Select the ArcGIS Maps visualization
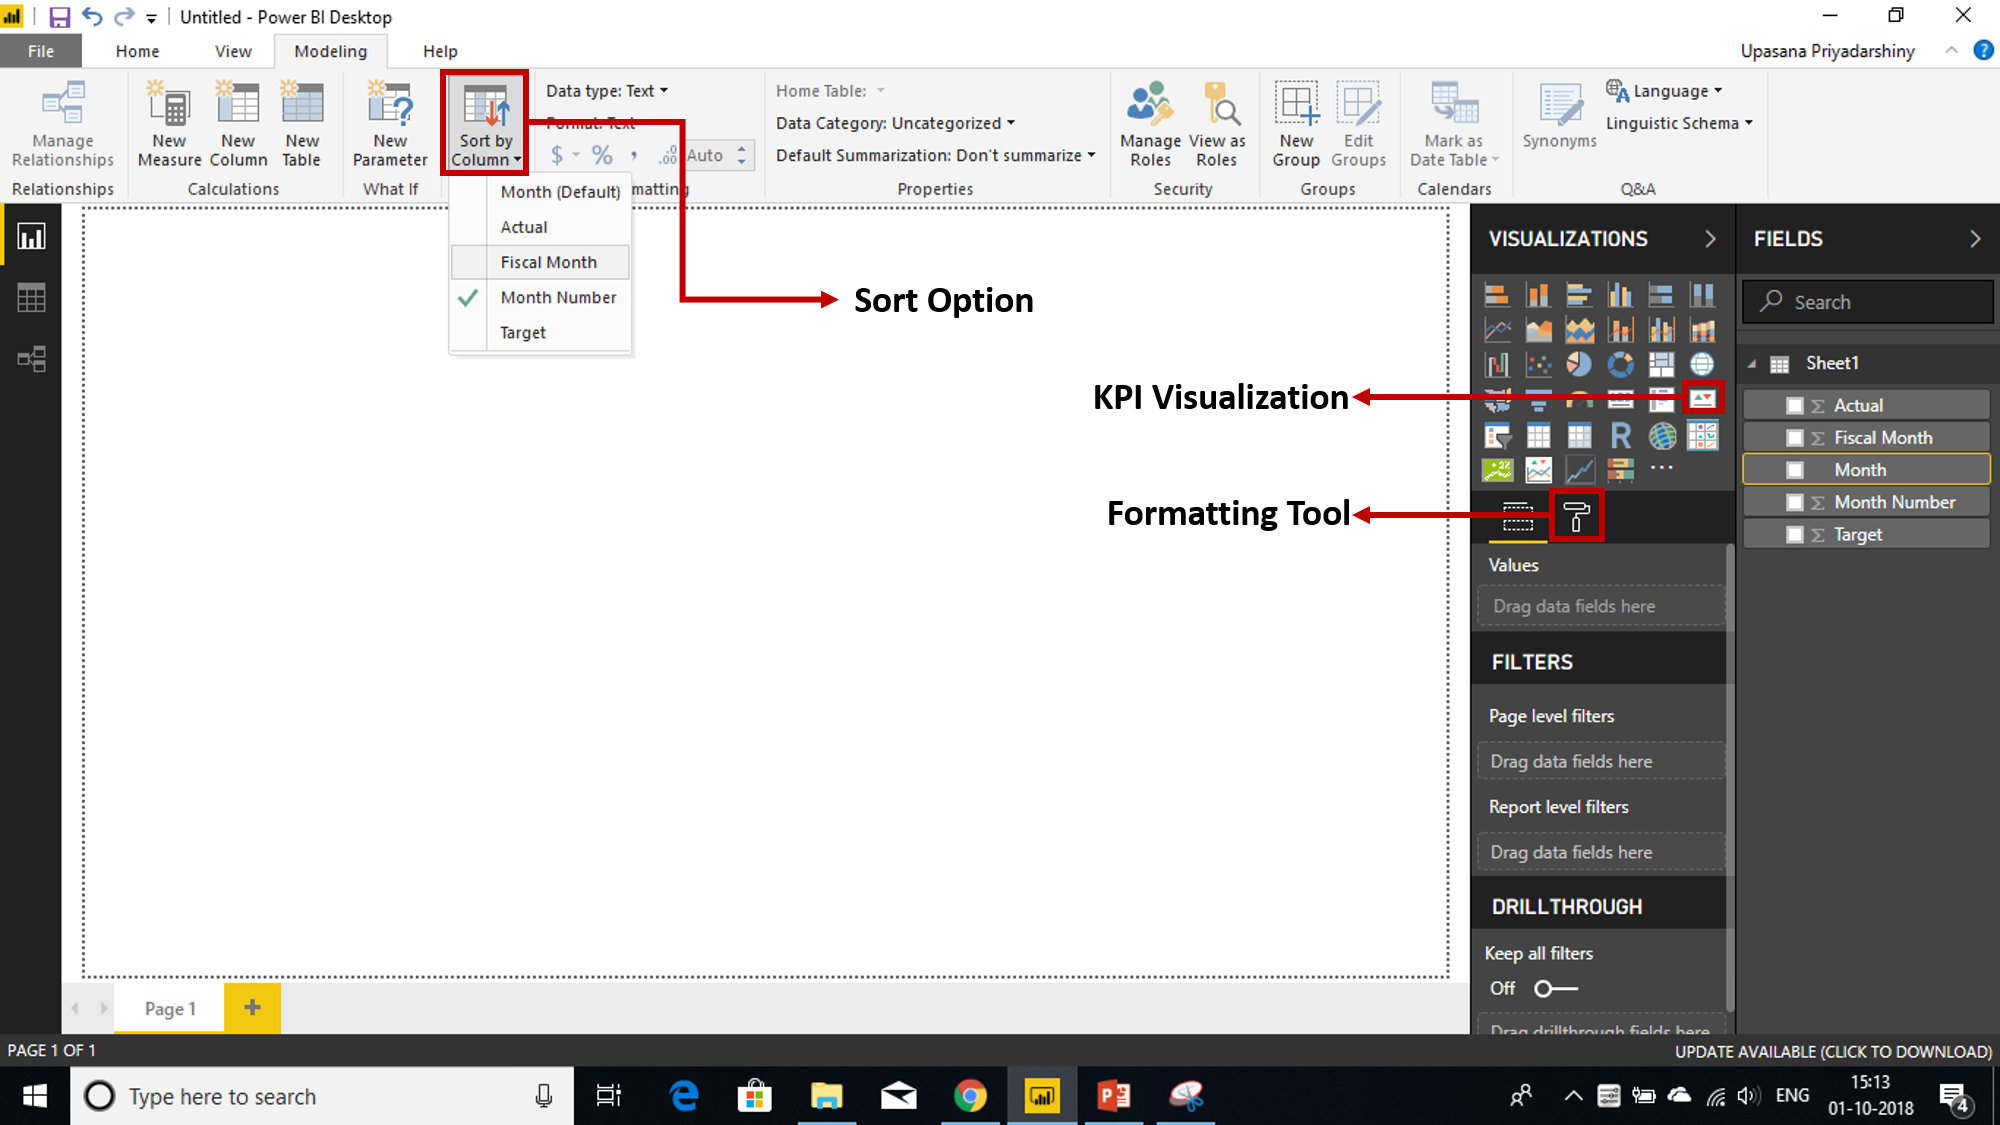2000x1125 pixels. (x=1661, y=436)
